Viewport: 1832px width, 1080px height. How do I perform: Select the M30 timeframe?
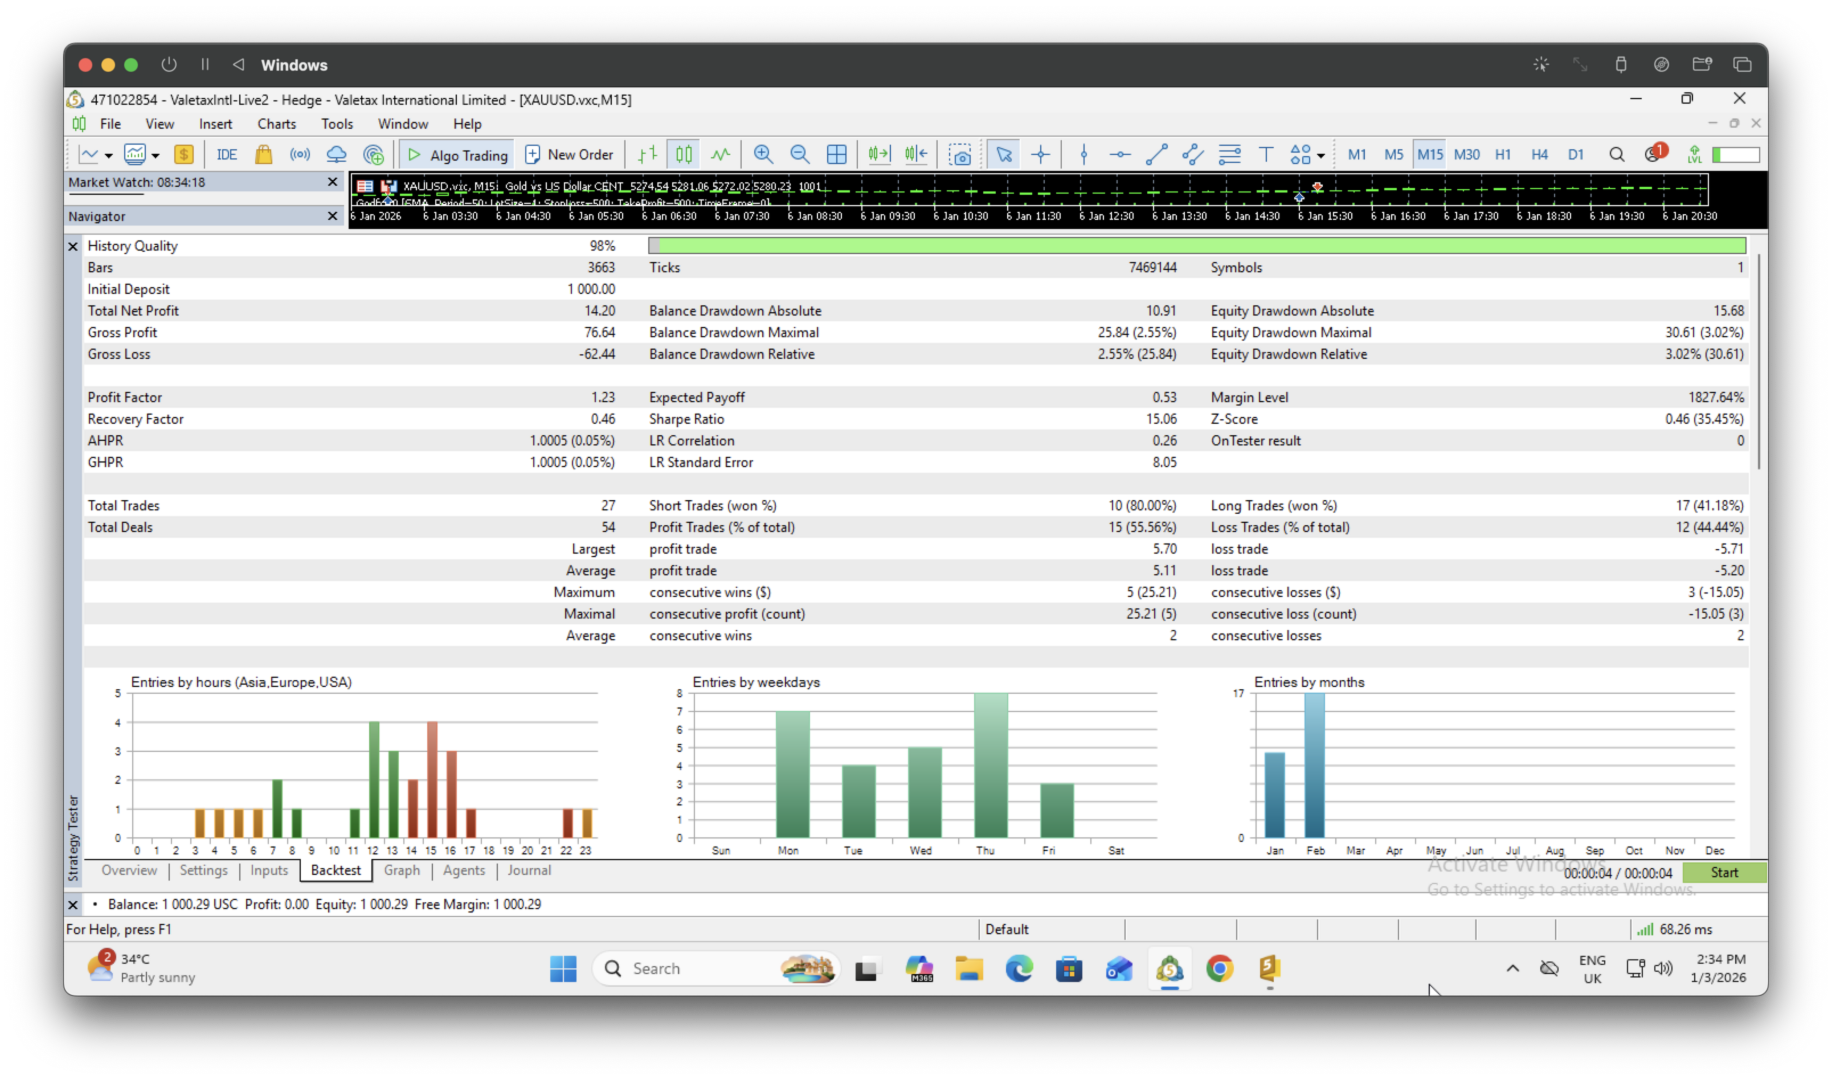(x=1466, y=154)
